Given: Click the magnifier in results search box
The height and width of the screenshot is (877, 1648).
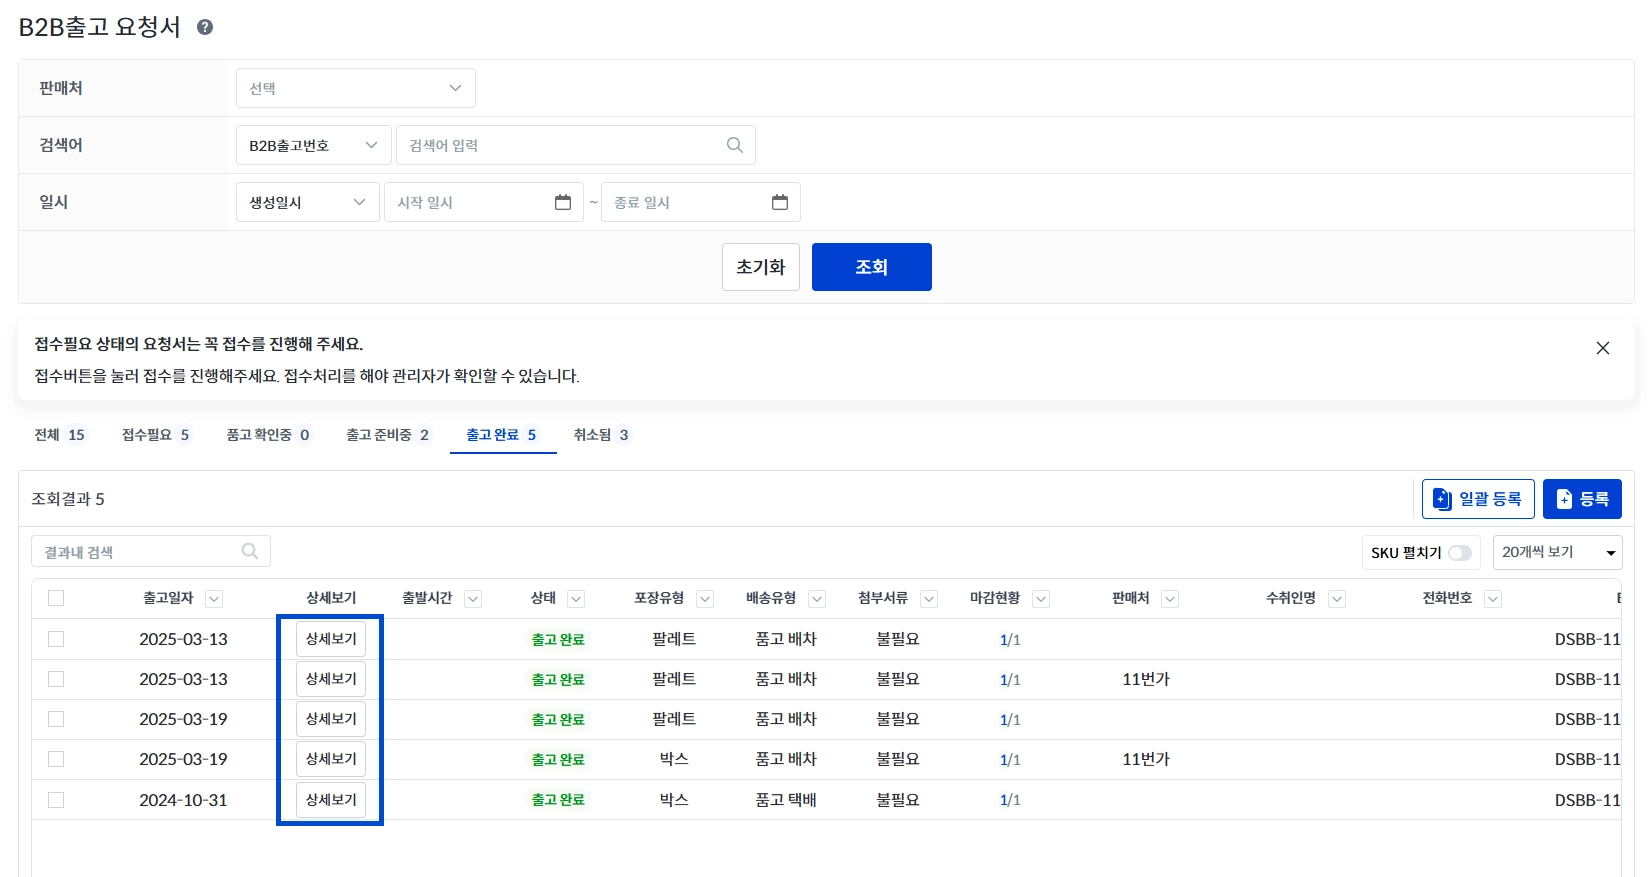Looking at the screenshot, I should (x=250, y=551).
